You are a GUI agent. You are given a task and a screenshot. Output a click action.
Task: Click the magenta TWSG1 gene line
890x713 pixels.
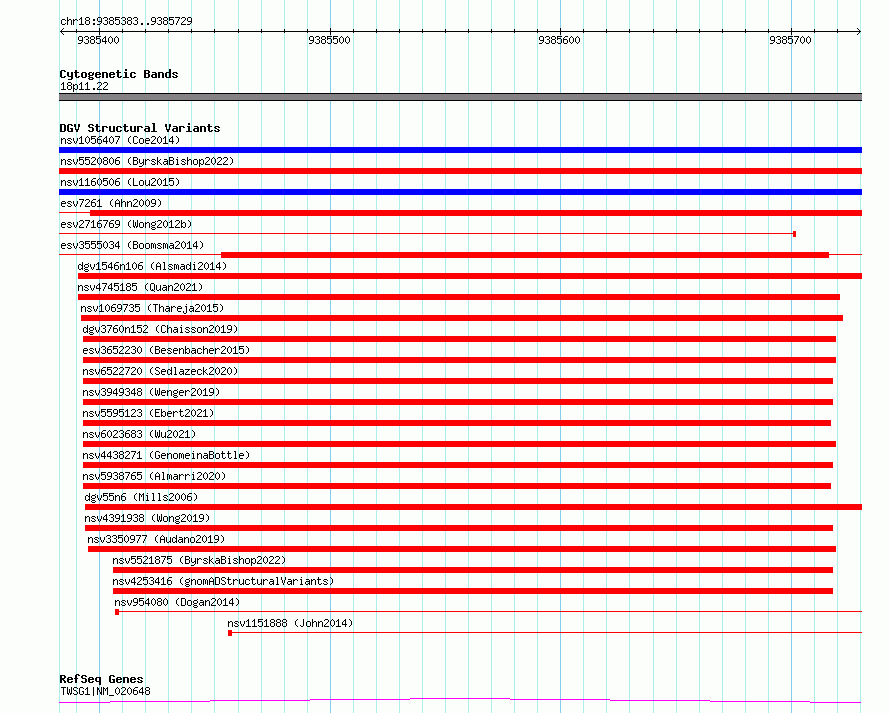pos(460,701)
